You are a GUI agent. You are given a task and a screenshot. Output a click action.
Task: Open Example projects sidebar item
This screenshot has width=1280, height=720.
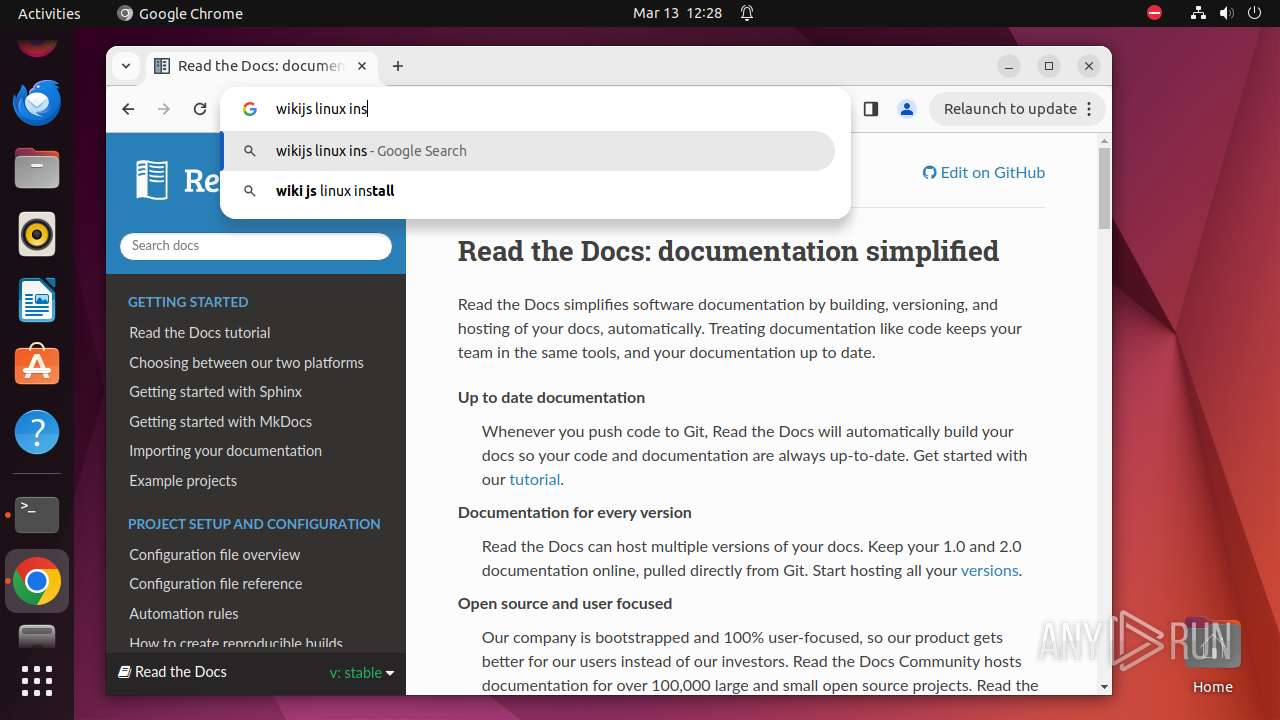(183, 481)
